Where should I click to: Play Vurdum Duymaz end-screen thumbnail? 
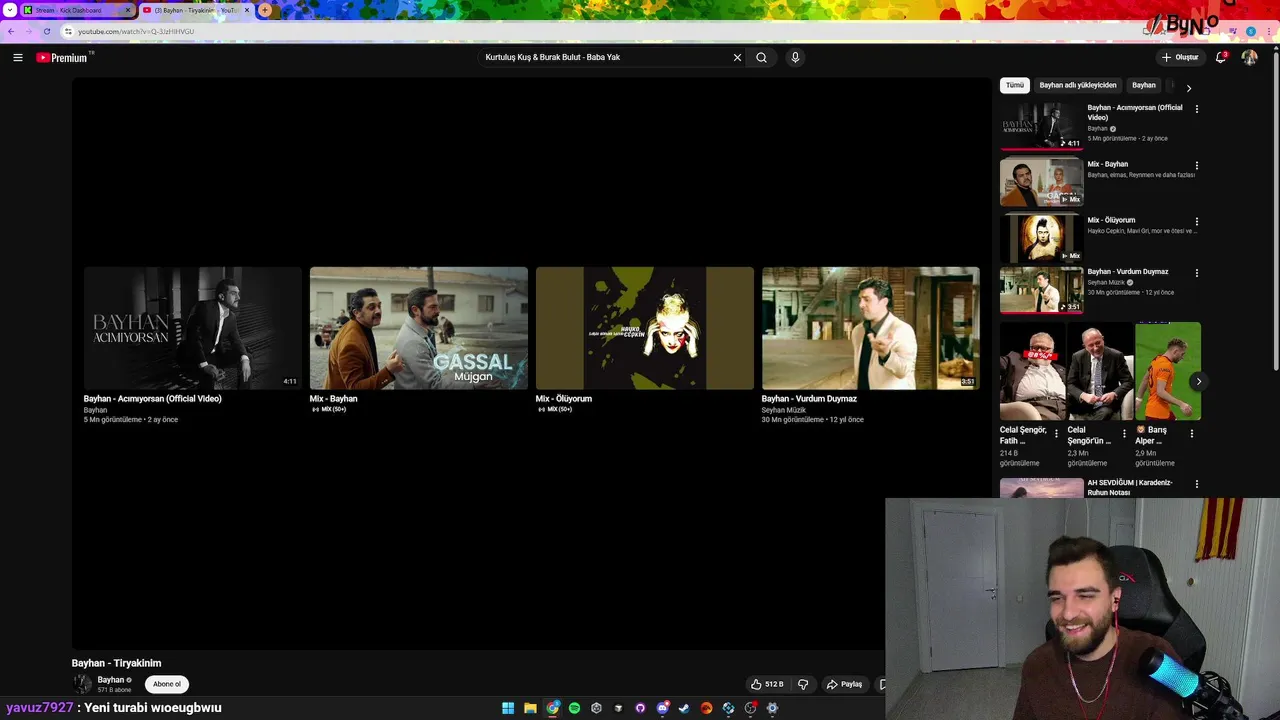pyautogui.click(x=871, y=328)
